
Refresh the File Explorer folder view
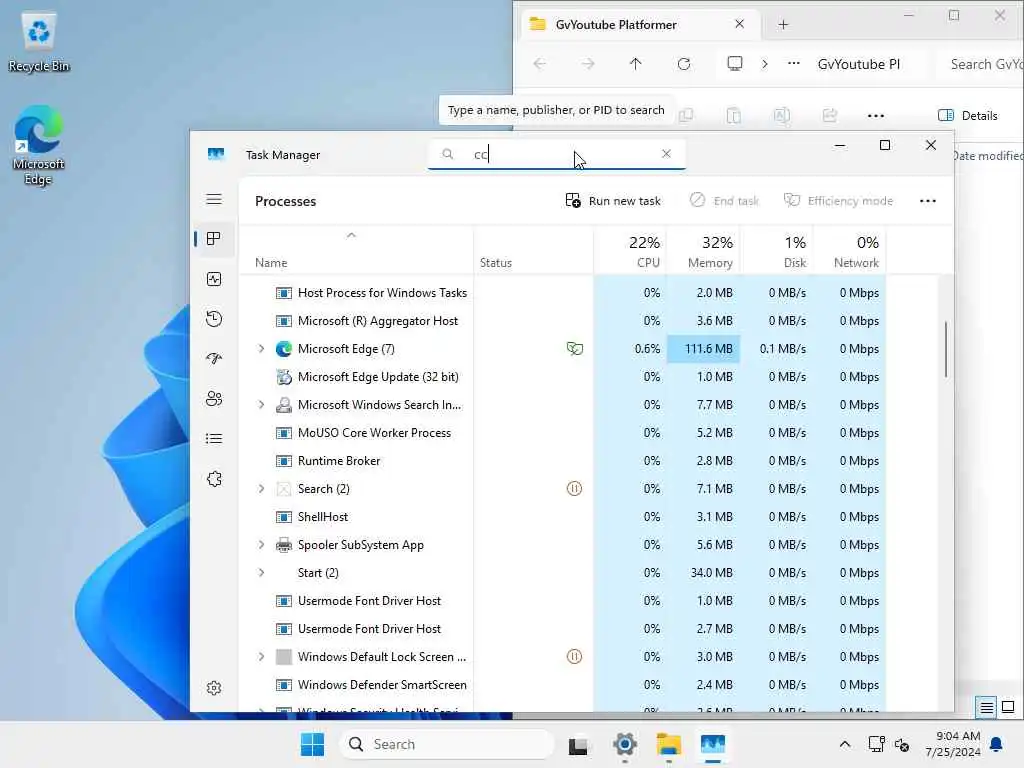click(x=684, y=64)
